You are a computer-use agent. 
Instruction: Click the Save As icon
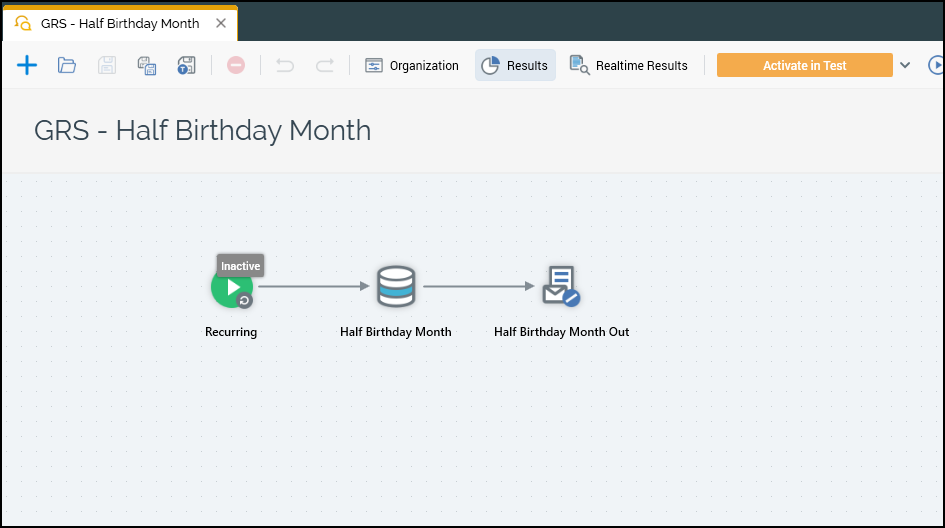click(x=147, y=66)
